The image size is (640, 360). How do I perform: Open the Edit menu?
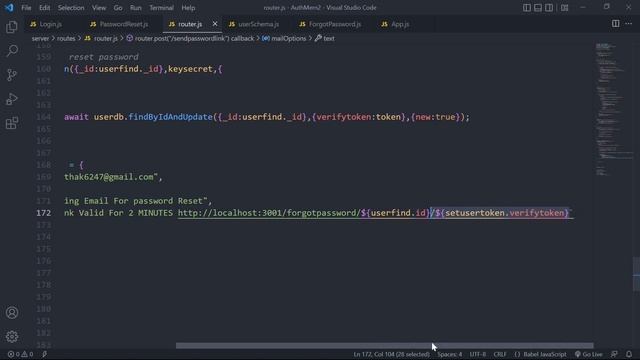pos(44,8)
